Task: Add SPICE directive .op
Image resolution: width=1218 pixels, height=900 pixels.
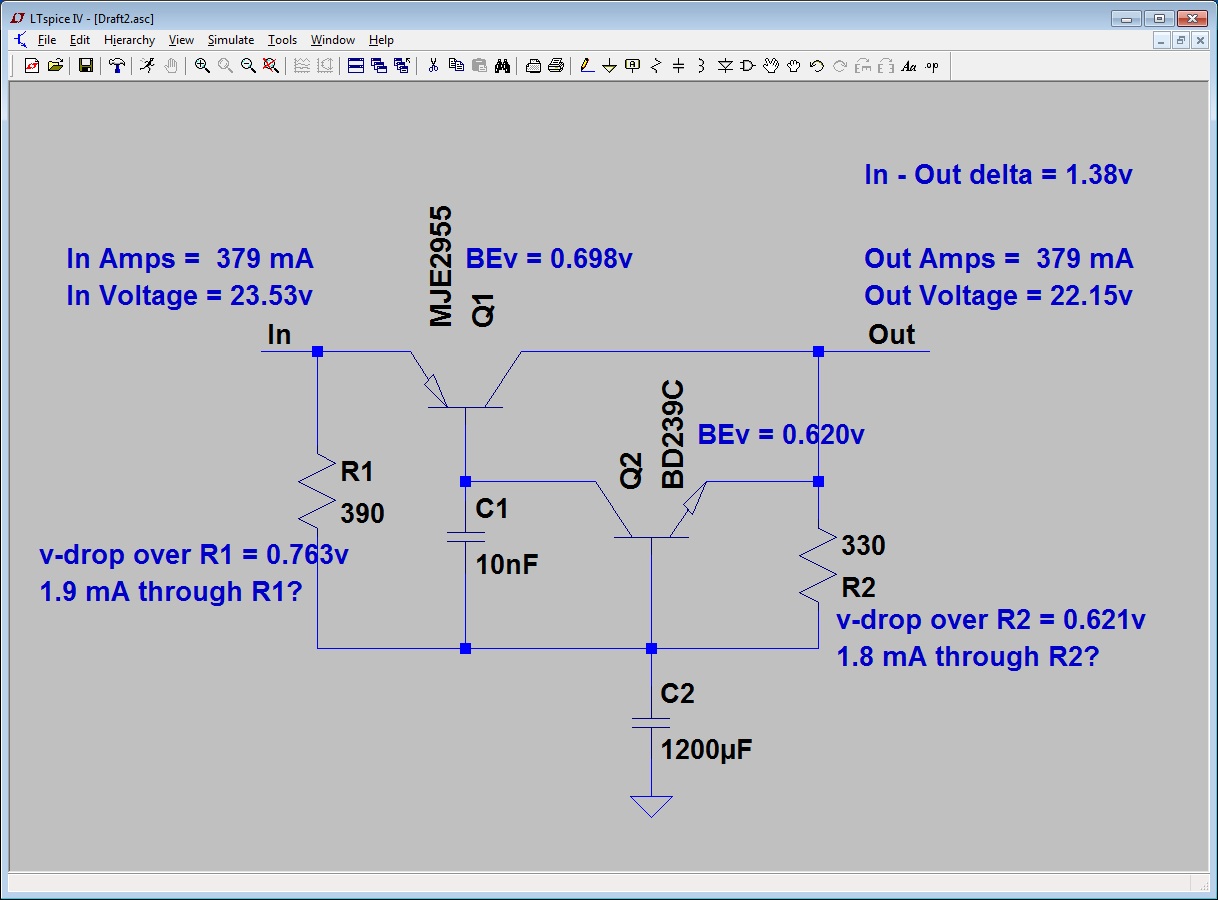Action: tap(932, 66)
